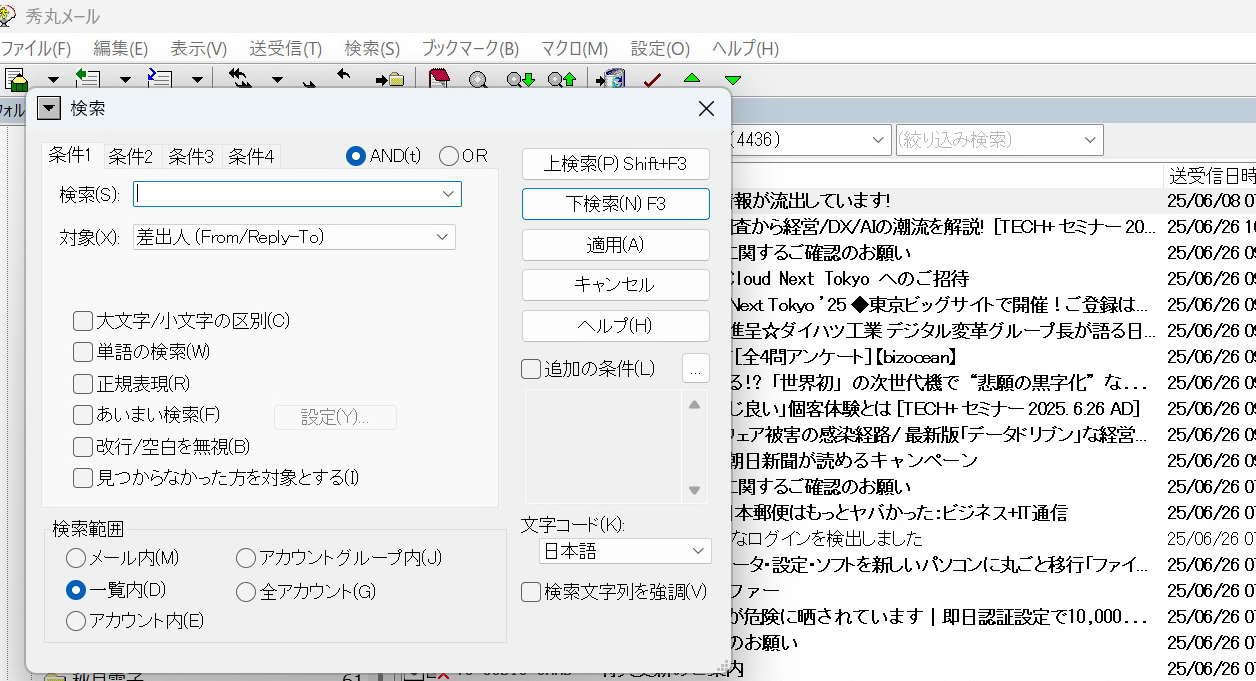Expand the 文字コード(K) 日本語 dropdown
The height and width of the screenshot is (681, 1256).
[625, 551]
